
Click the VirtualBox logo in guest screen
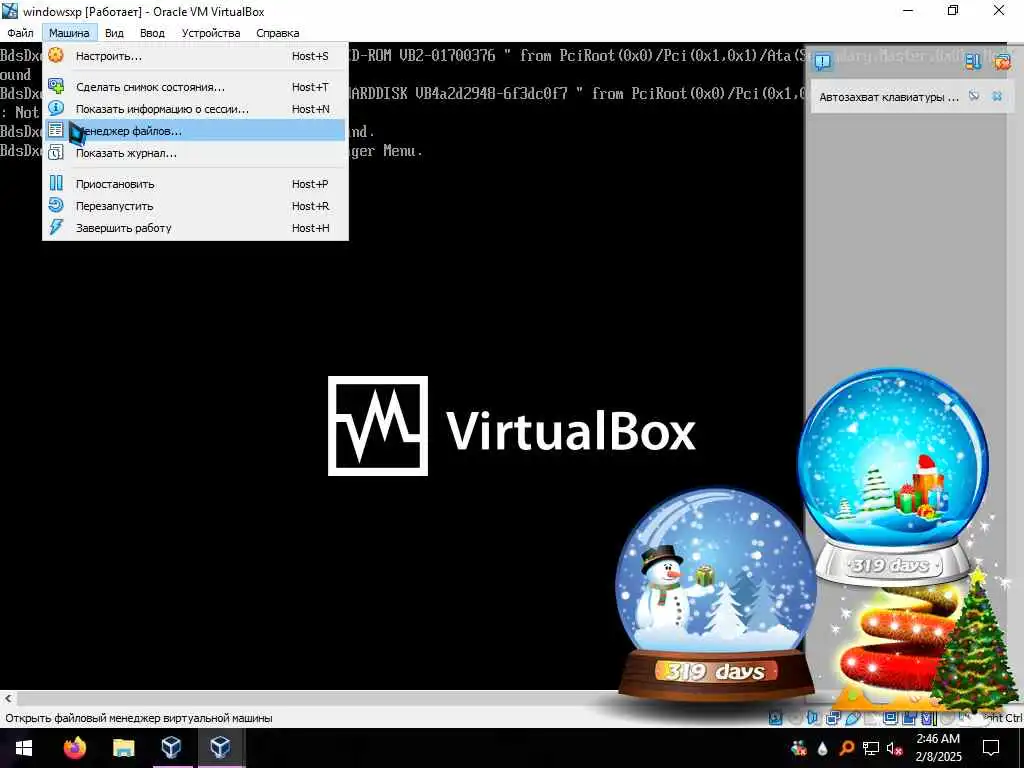coord(512,426)
